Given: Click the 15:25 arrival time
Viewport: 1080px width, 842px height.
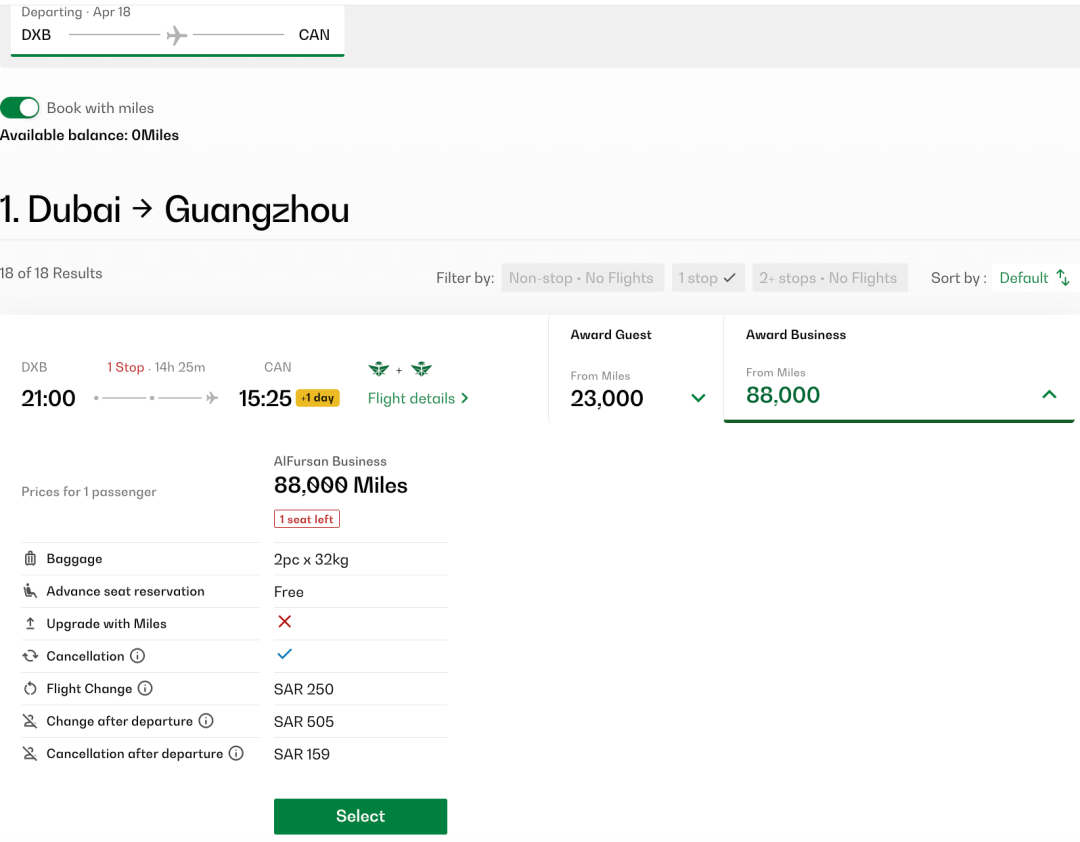Looking at the screenshot, I should pyautogui.click(x=265, y=398).
